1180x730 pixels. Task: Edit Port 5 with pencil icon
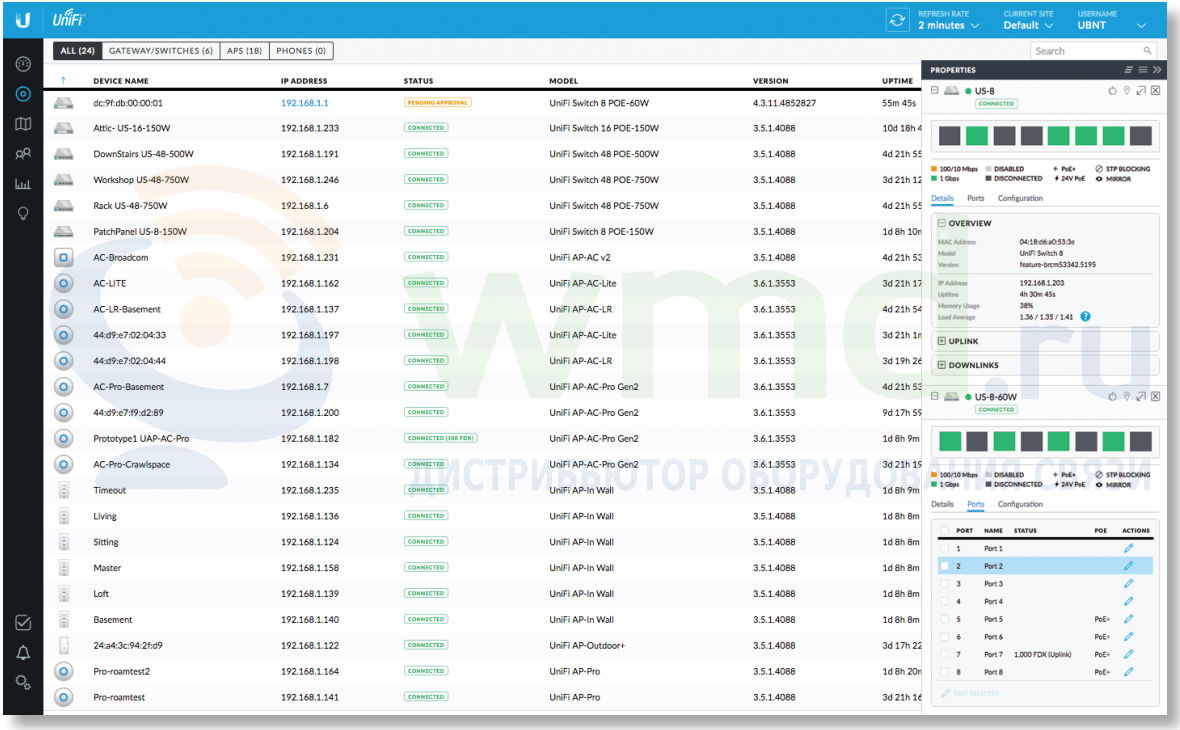1128,619
